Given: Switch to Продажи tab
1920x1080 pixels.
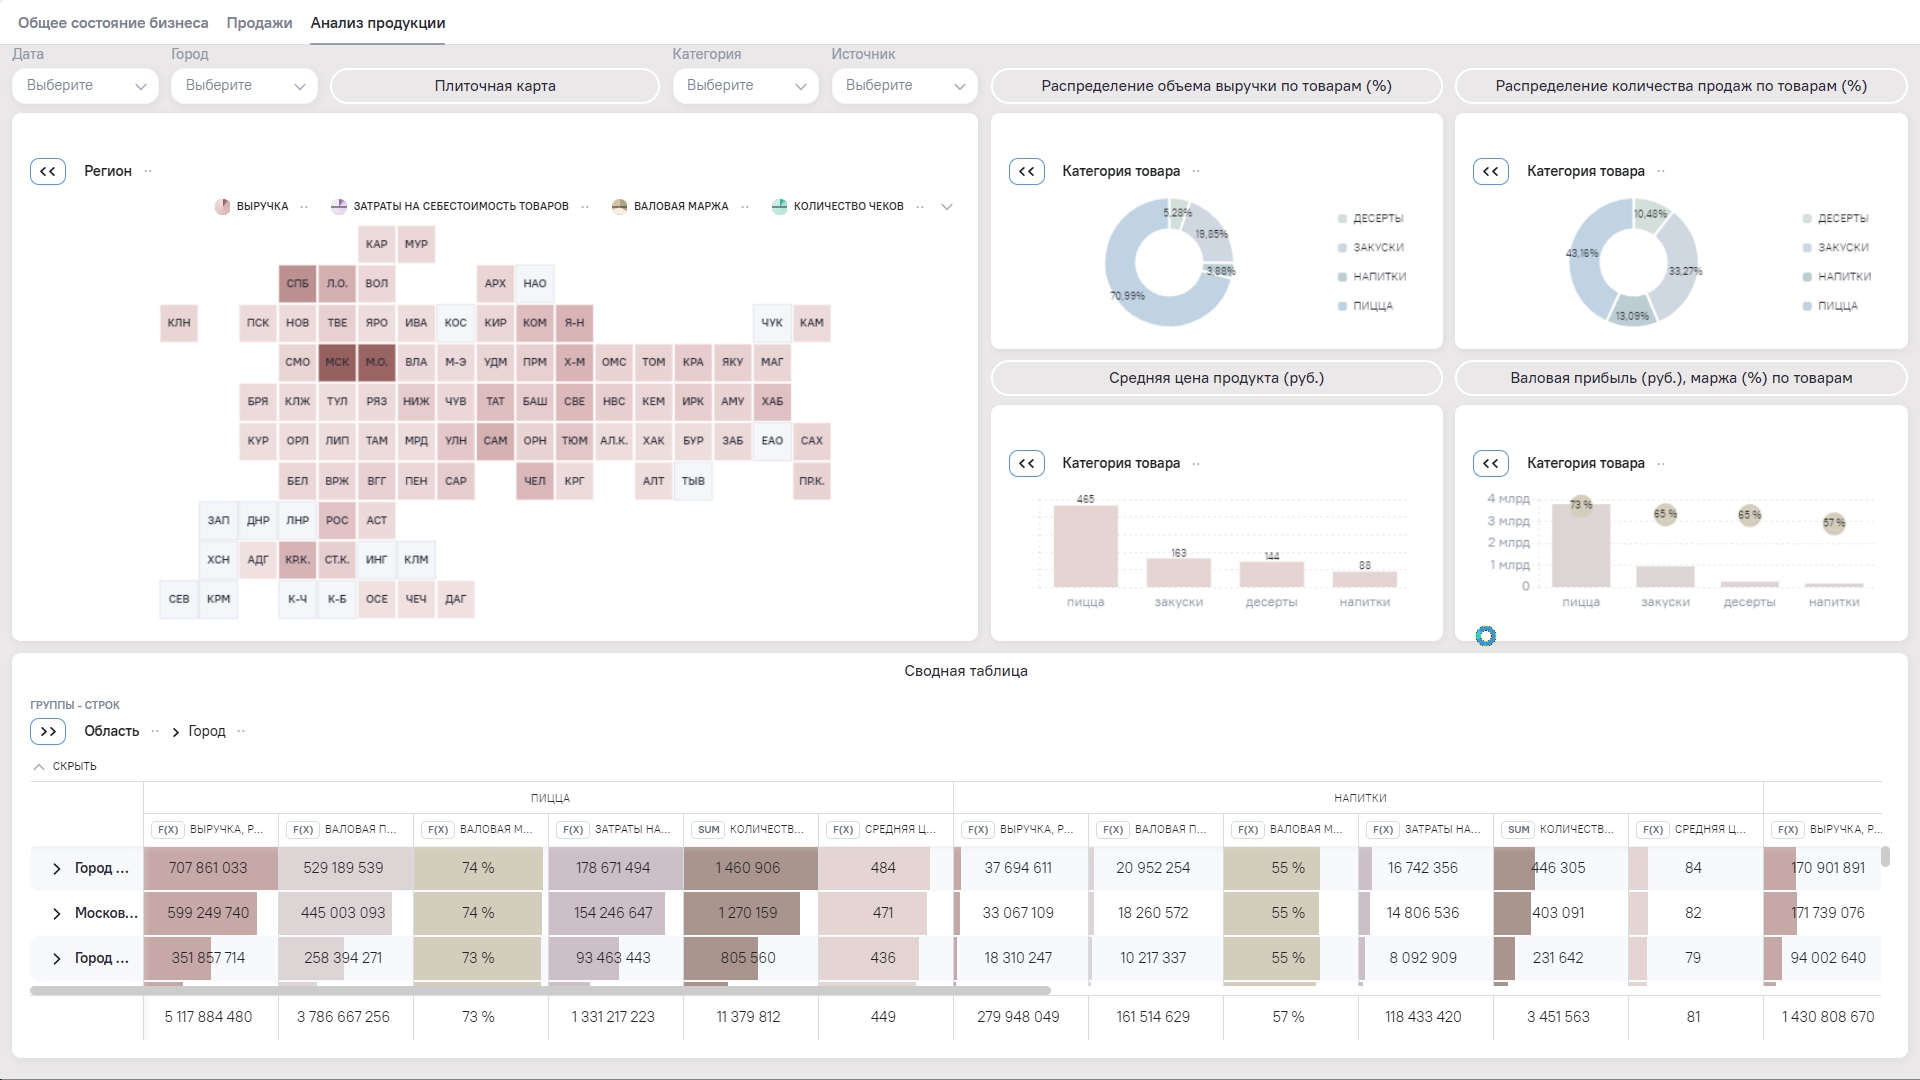Looking at the screenshot, I should pyautogui.click(x=259, y=23).
